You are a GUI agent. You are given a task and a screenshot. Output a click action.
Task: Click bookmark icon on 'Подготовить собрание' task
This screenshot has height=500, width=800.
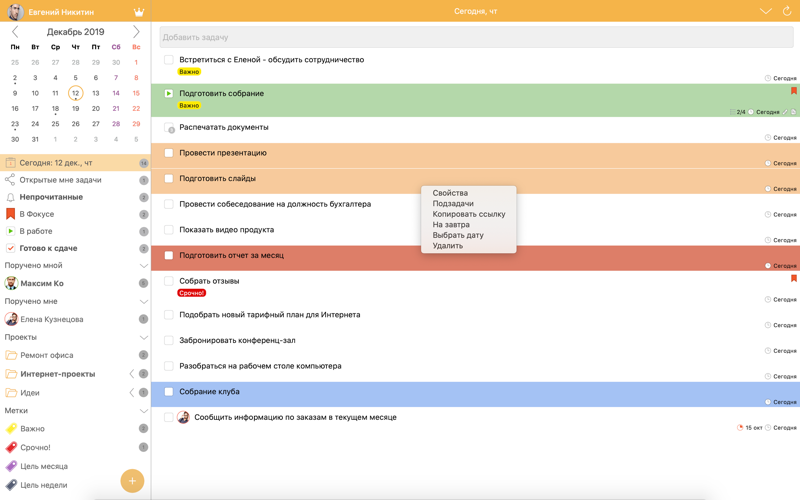[793, 91]
